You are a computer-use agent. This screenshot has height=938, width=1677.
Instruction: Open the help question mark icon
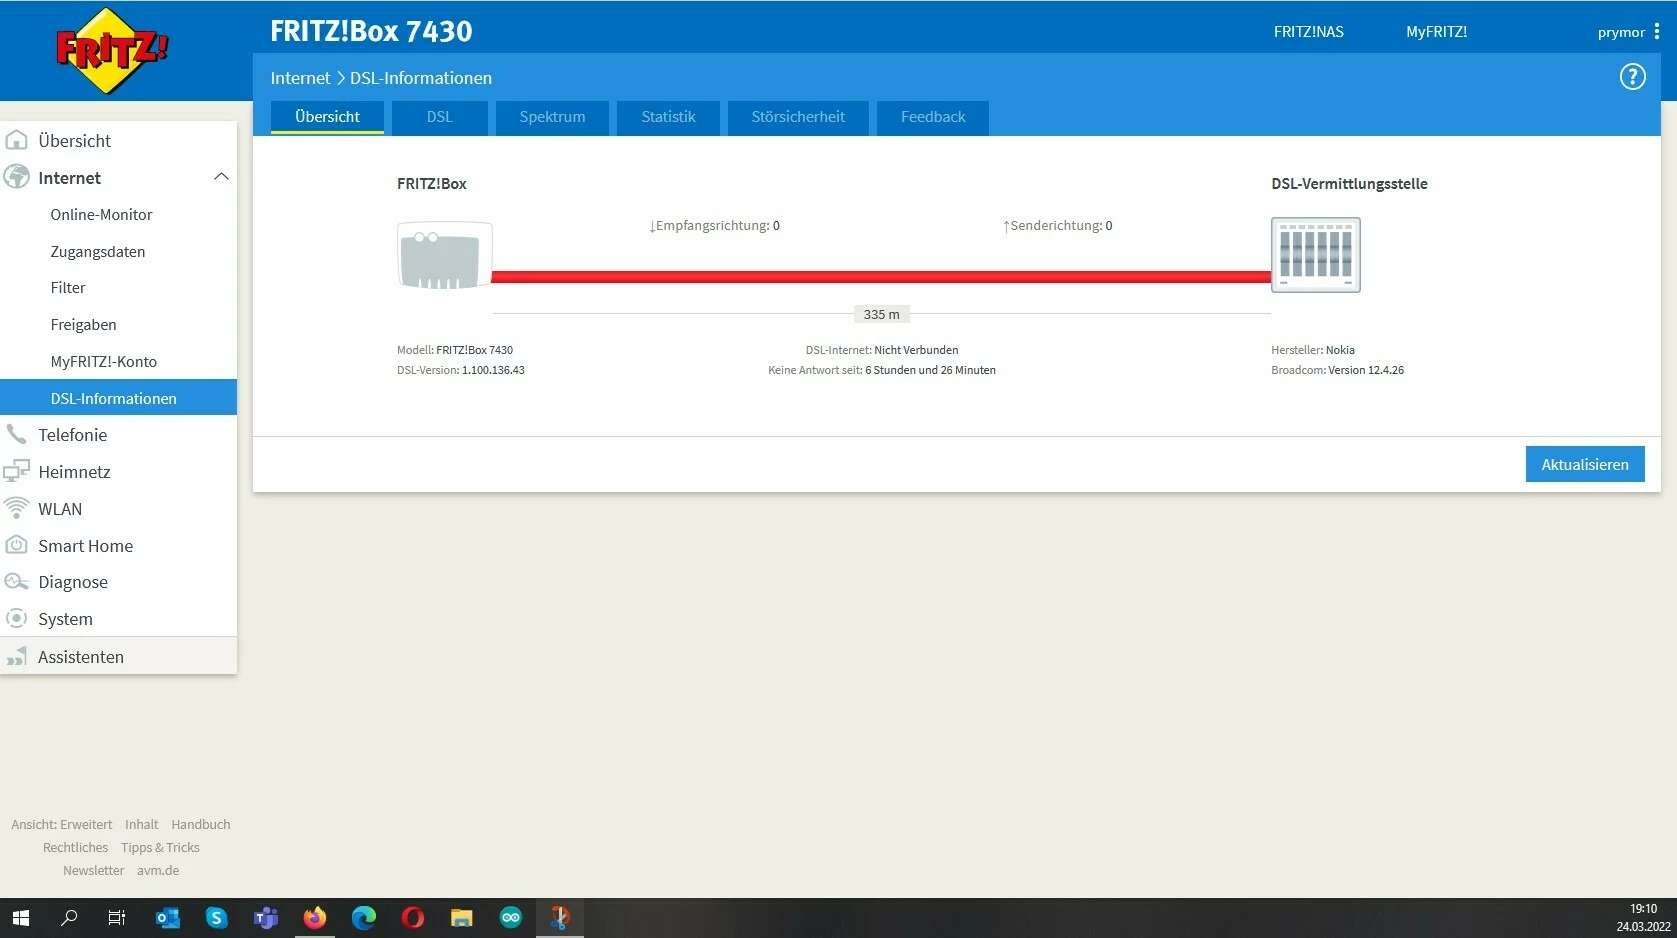1632,77
